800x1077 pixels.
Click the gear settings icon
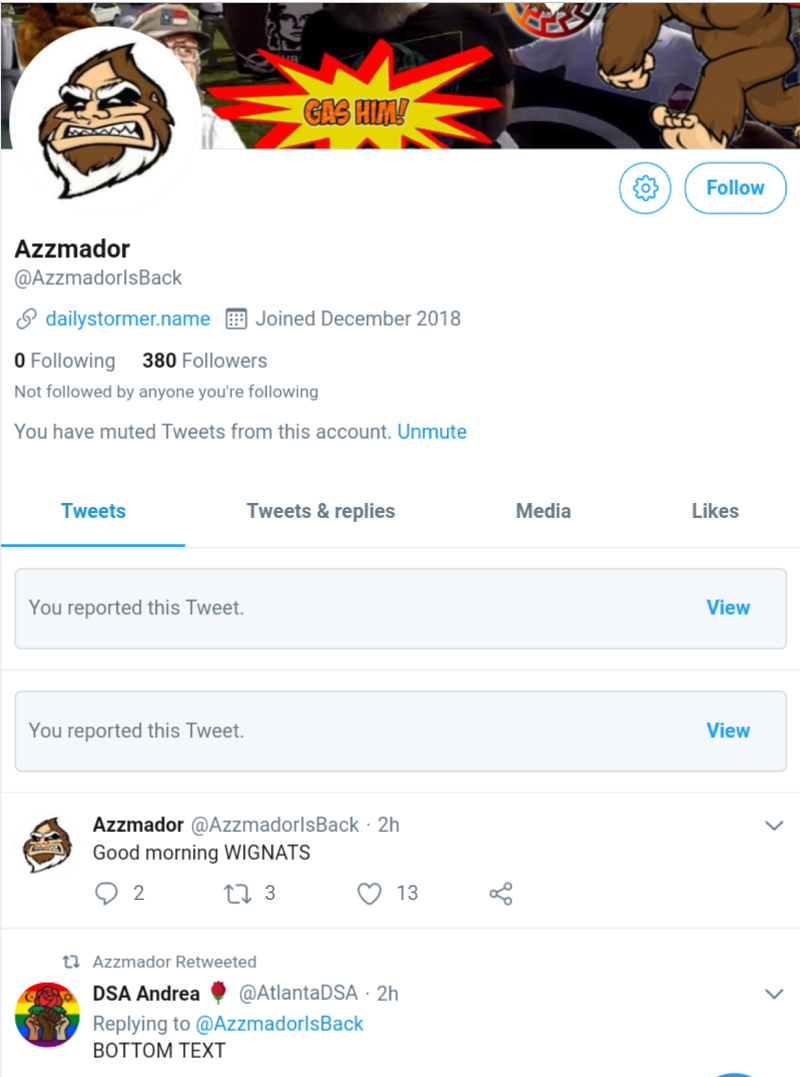[x=645, y=188]
